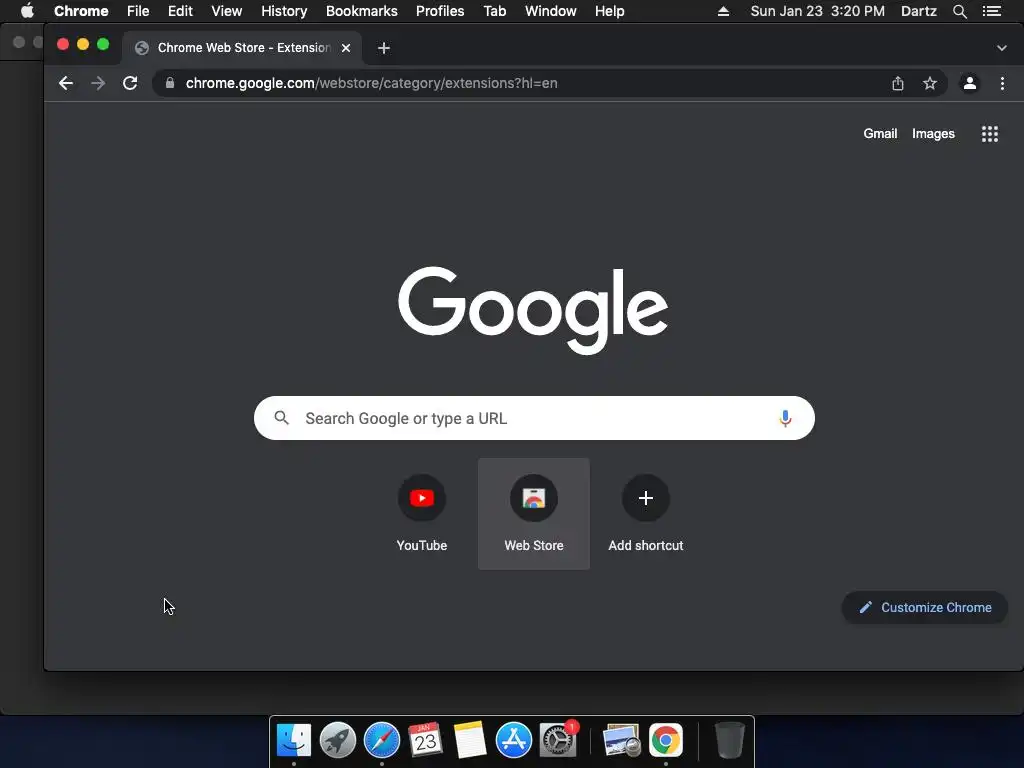Click the address bar URL
The width and height of the screenshot is (1024, 768).
coord(372,83)
